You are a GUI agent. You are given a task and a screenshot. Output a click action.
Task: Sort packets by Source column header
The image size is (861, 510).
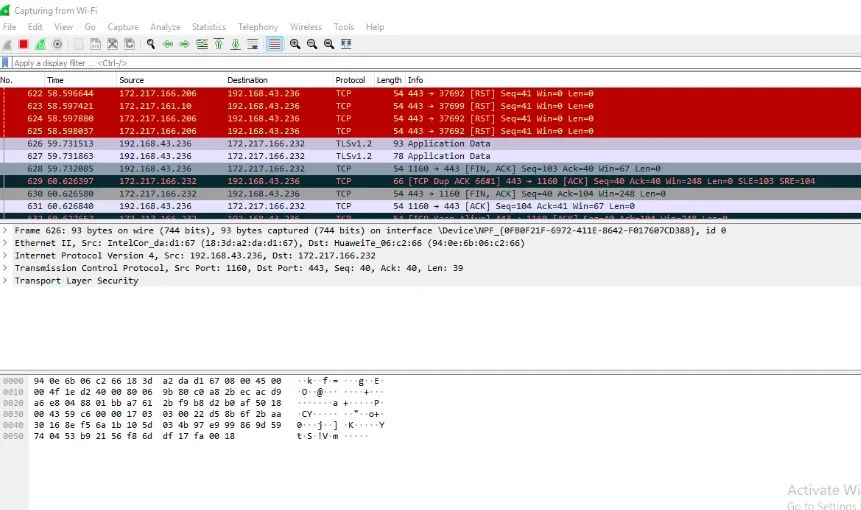pyautogui.click(x=132, y=80)
